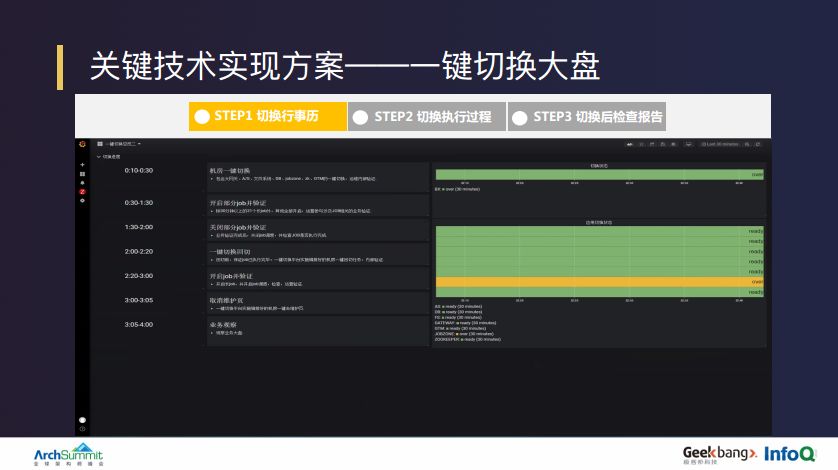The image size is (838, 470).
Task: Click the user avatar at sidebar bottom
Action: click(x=82, y=420)
